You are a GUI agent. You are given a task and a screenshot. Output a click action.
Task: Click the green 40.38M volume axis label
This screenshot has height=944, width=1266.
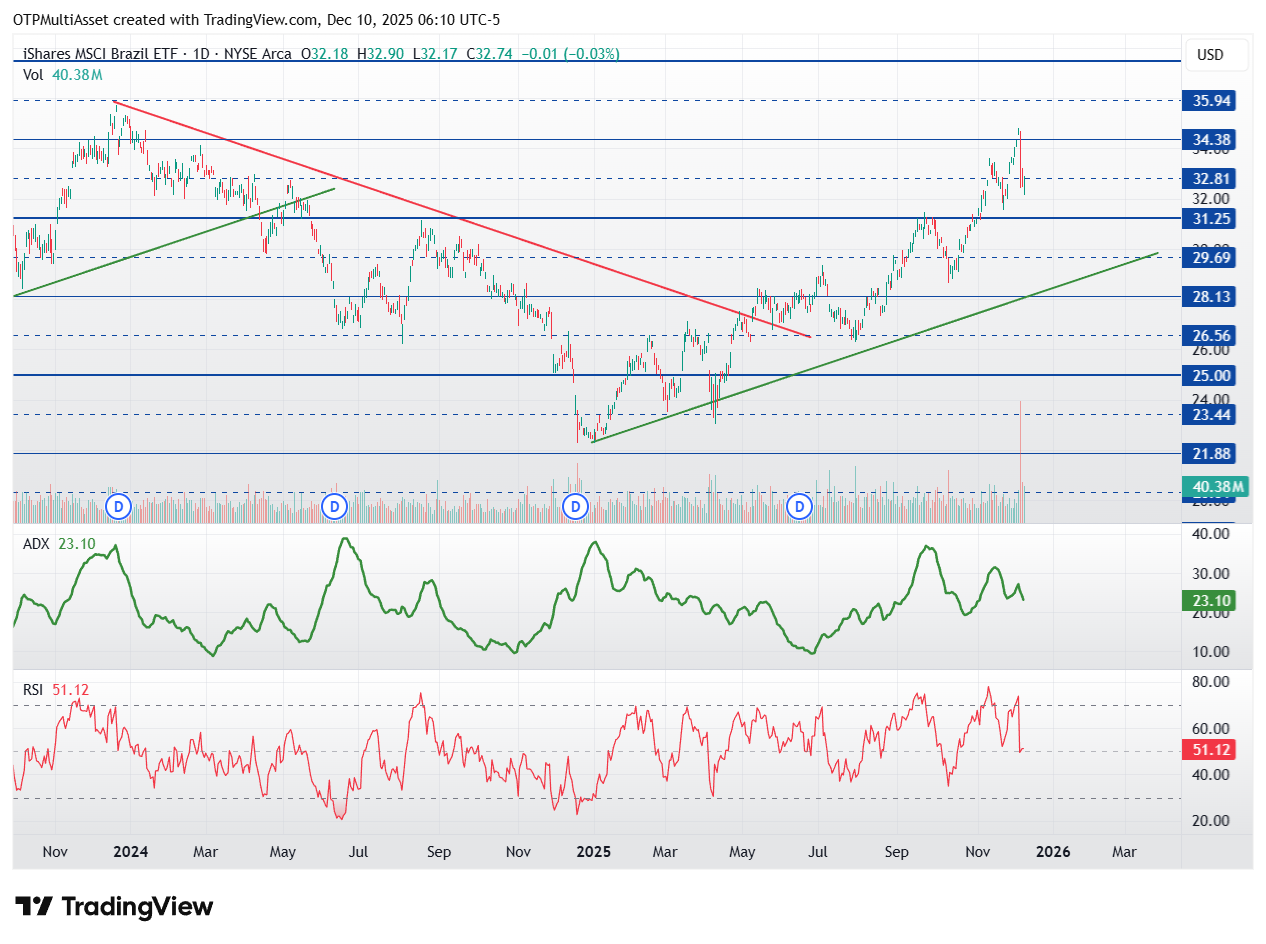coord(1216,487)
